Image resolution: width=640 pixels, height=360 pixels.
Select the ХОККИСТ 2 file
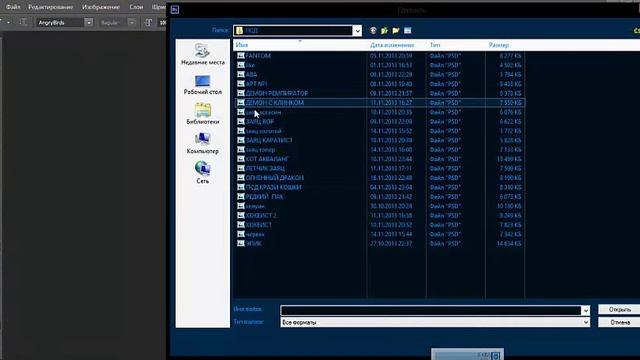coord(261,215)
